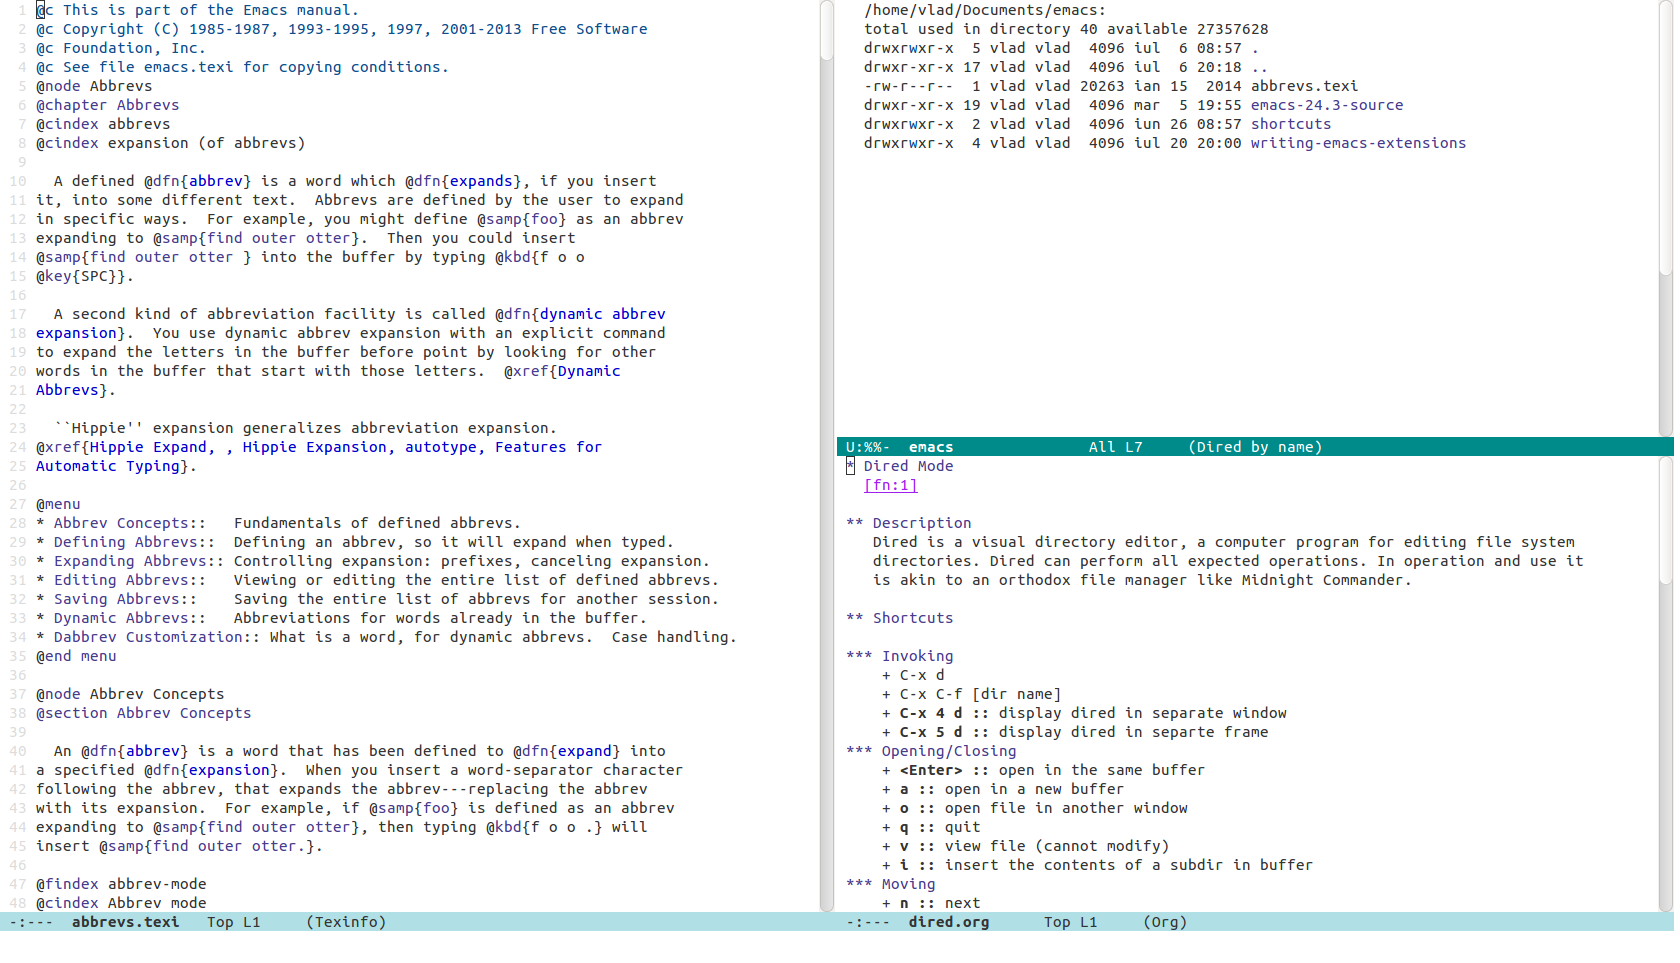Click the 'U:%%-' status in dired mode line

(x=868, y=447)
